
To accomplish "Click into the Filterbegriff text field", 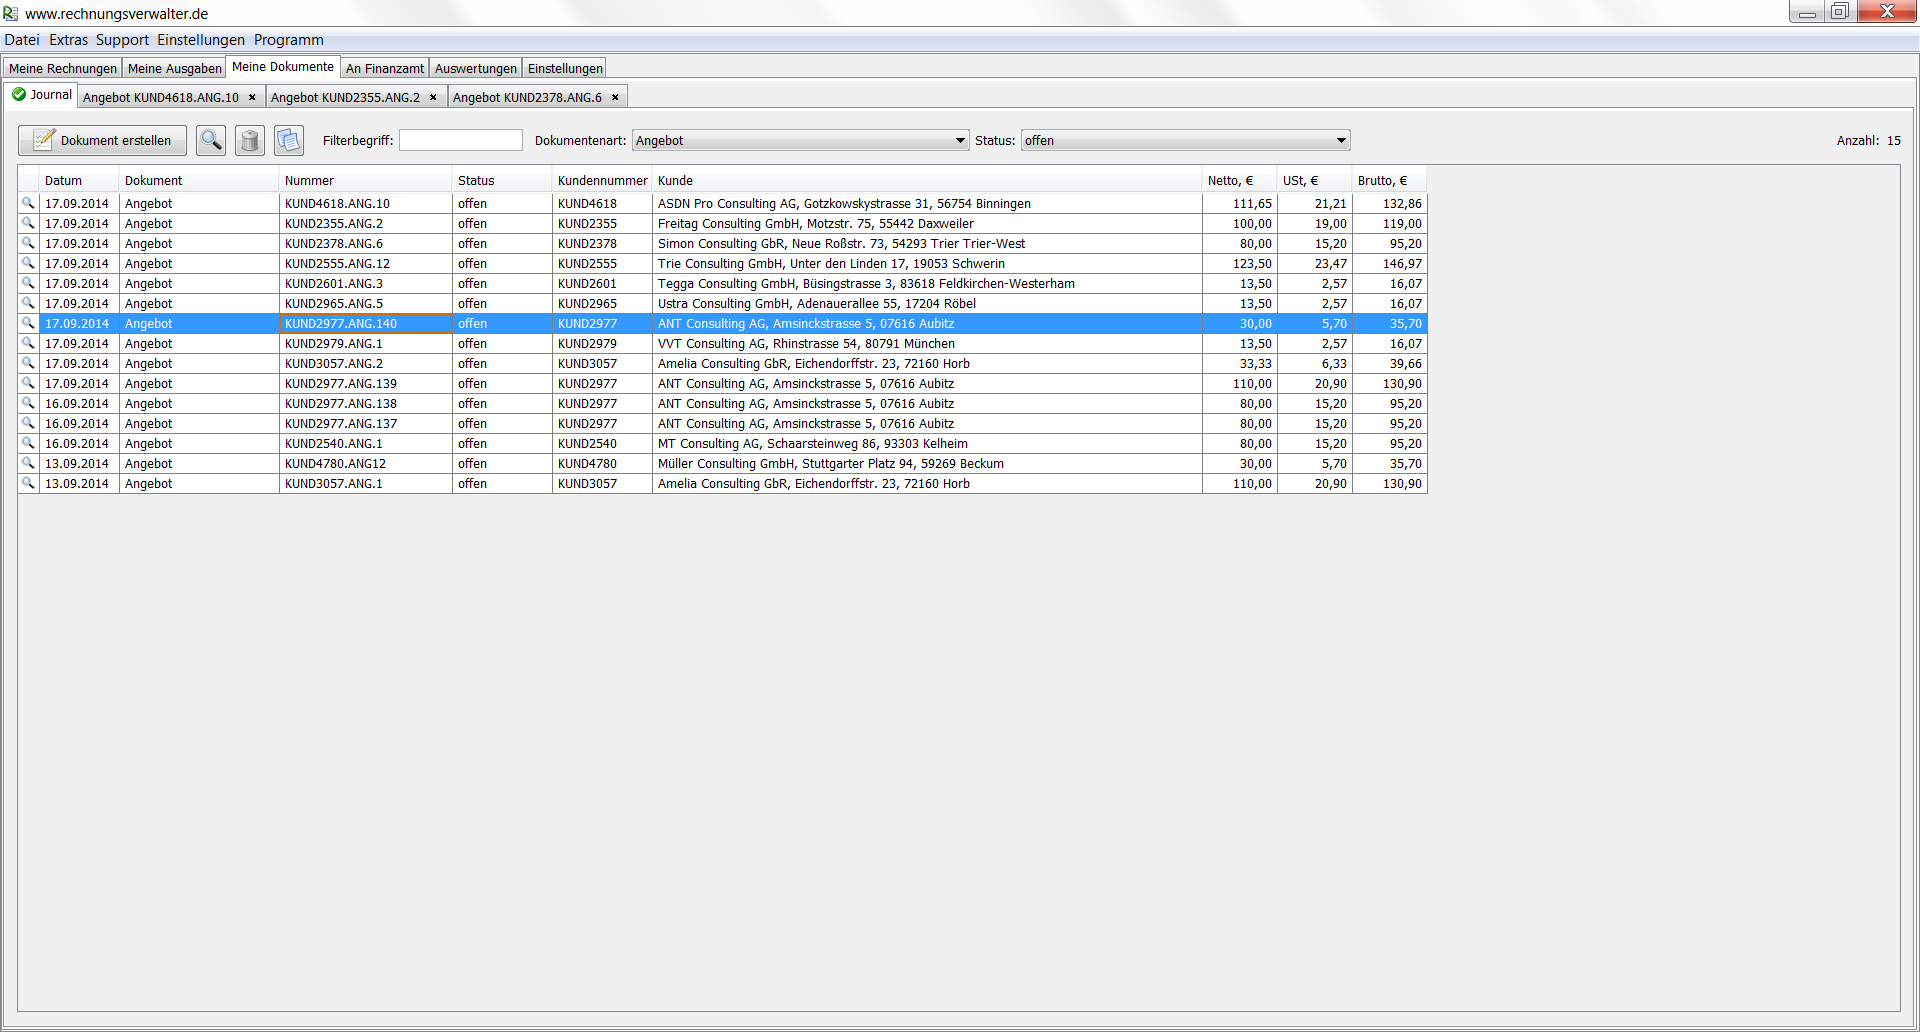I will [x=460, y=140].
